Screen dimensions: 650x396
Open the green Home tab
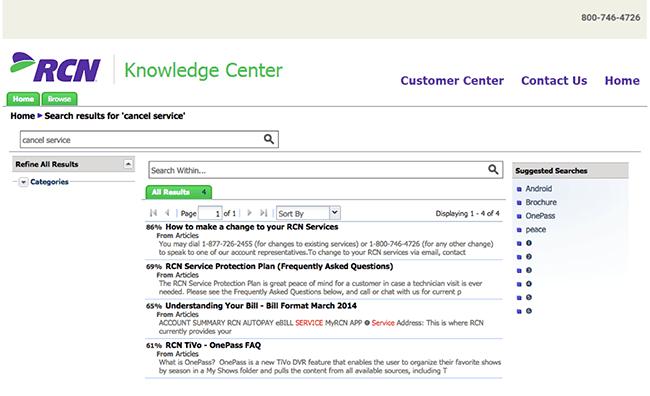pos(23,99)
